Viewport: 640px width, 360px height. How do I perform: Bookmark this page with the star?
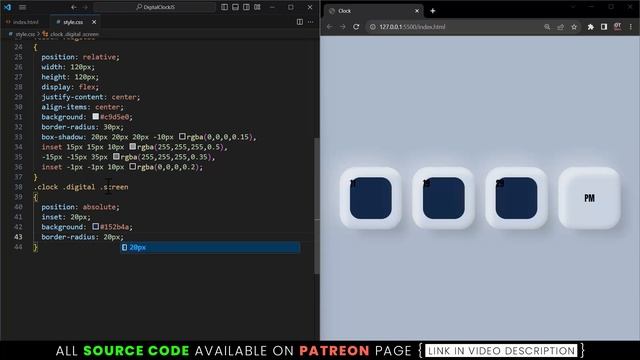574,27
